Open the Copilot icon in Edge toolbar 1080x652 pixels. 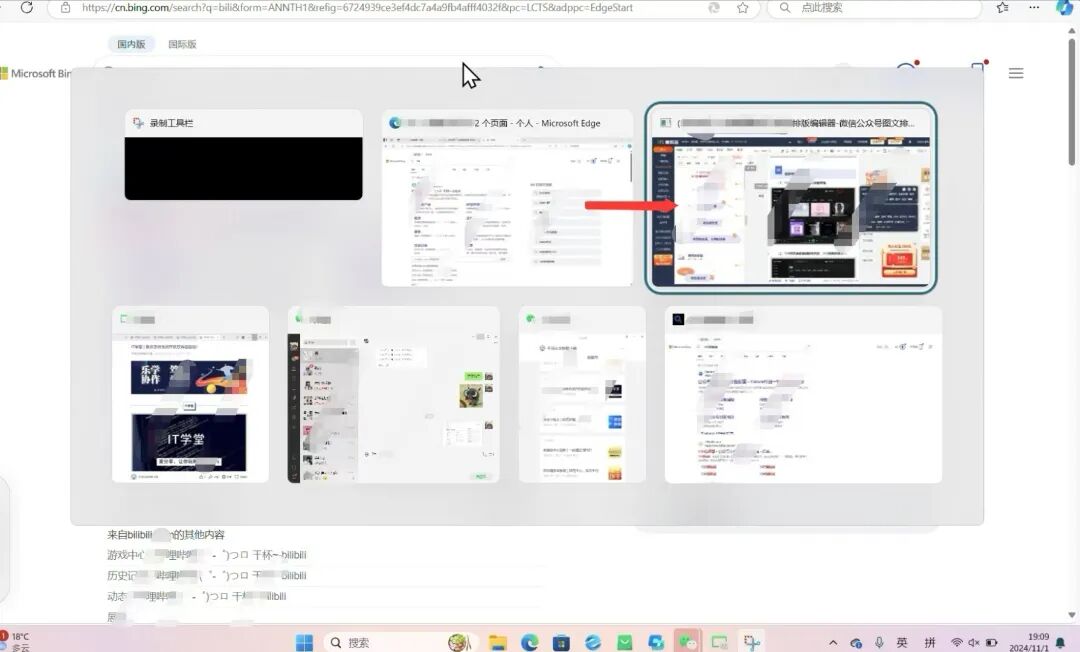[x=1064, y=8]
